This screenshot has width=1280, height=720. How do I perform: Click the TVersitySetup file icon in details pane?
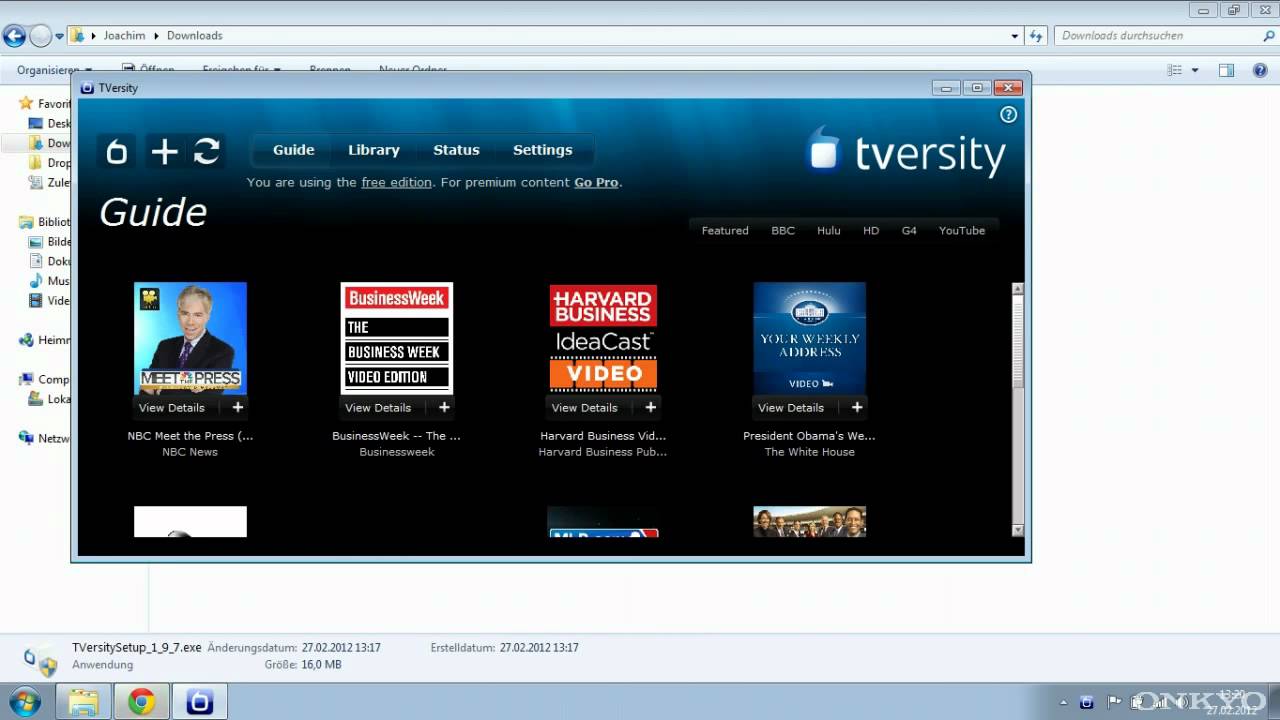[x=40, y=660]
